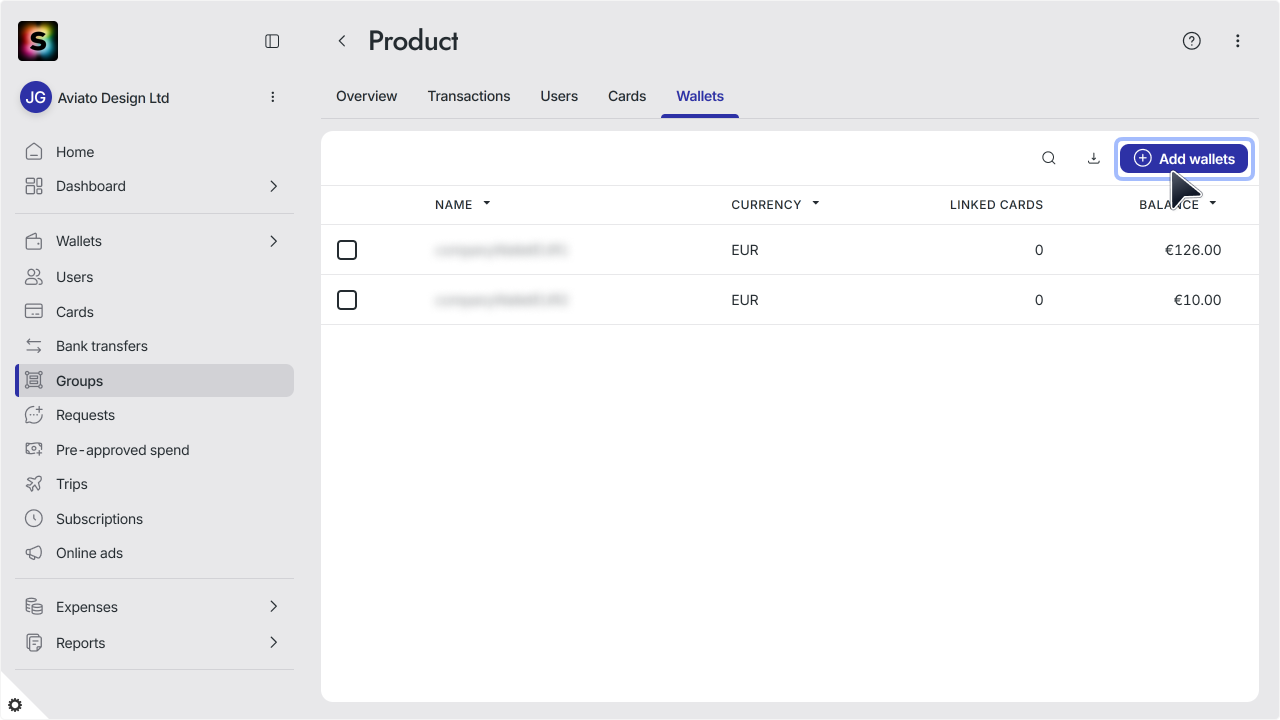Select the checkbox for the €10.00 wallet
The image size is (1280, 720).
347,300
